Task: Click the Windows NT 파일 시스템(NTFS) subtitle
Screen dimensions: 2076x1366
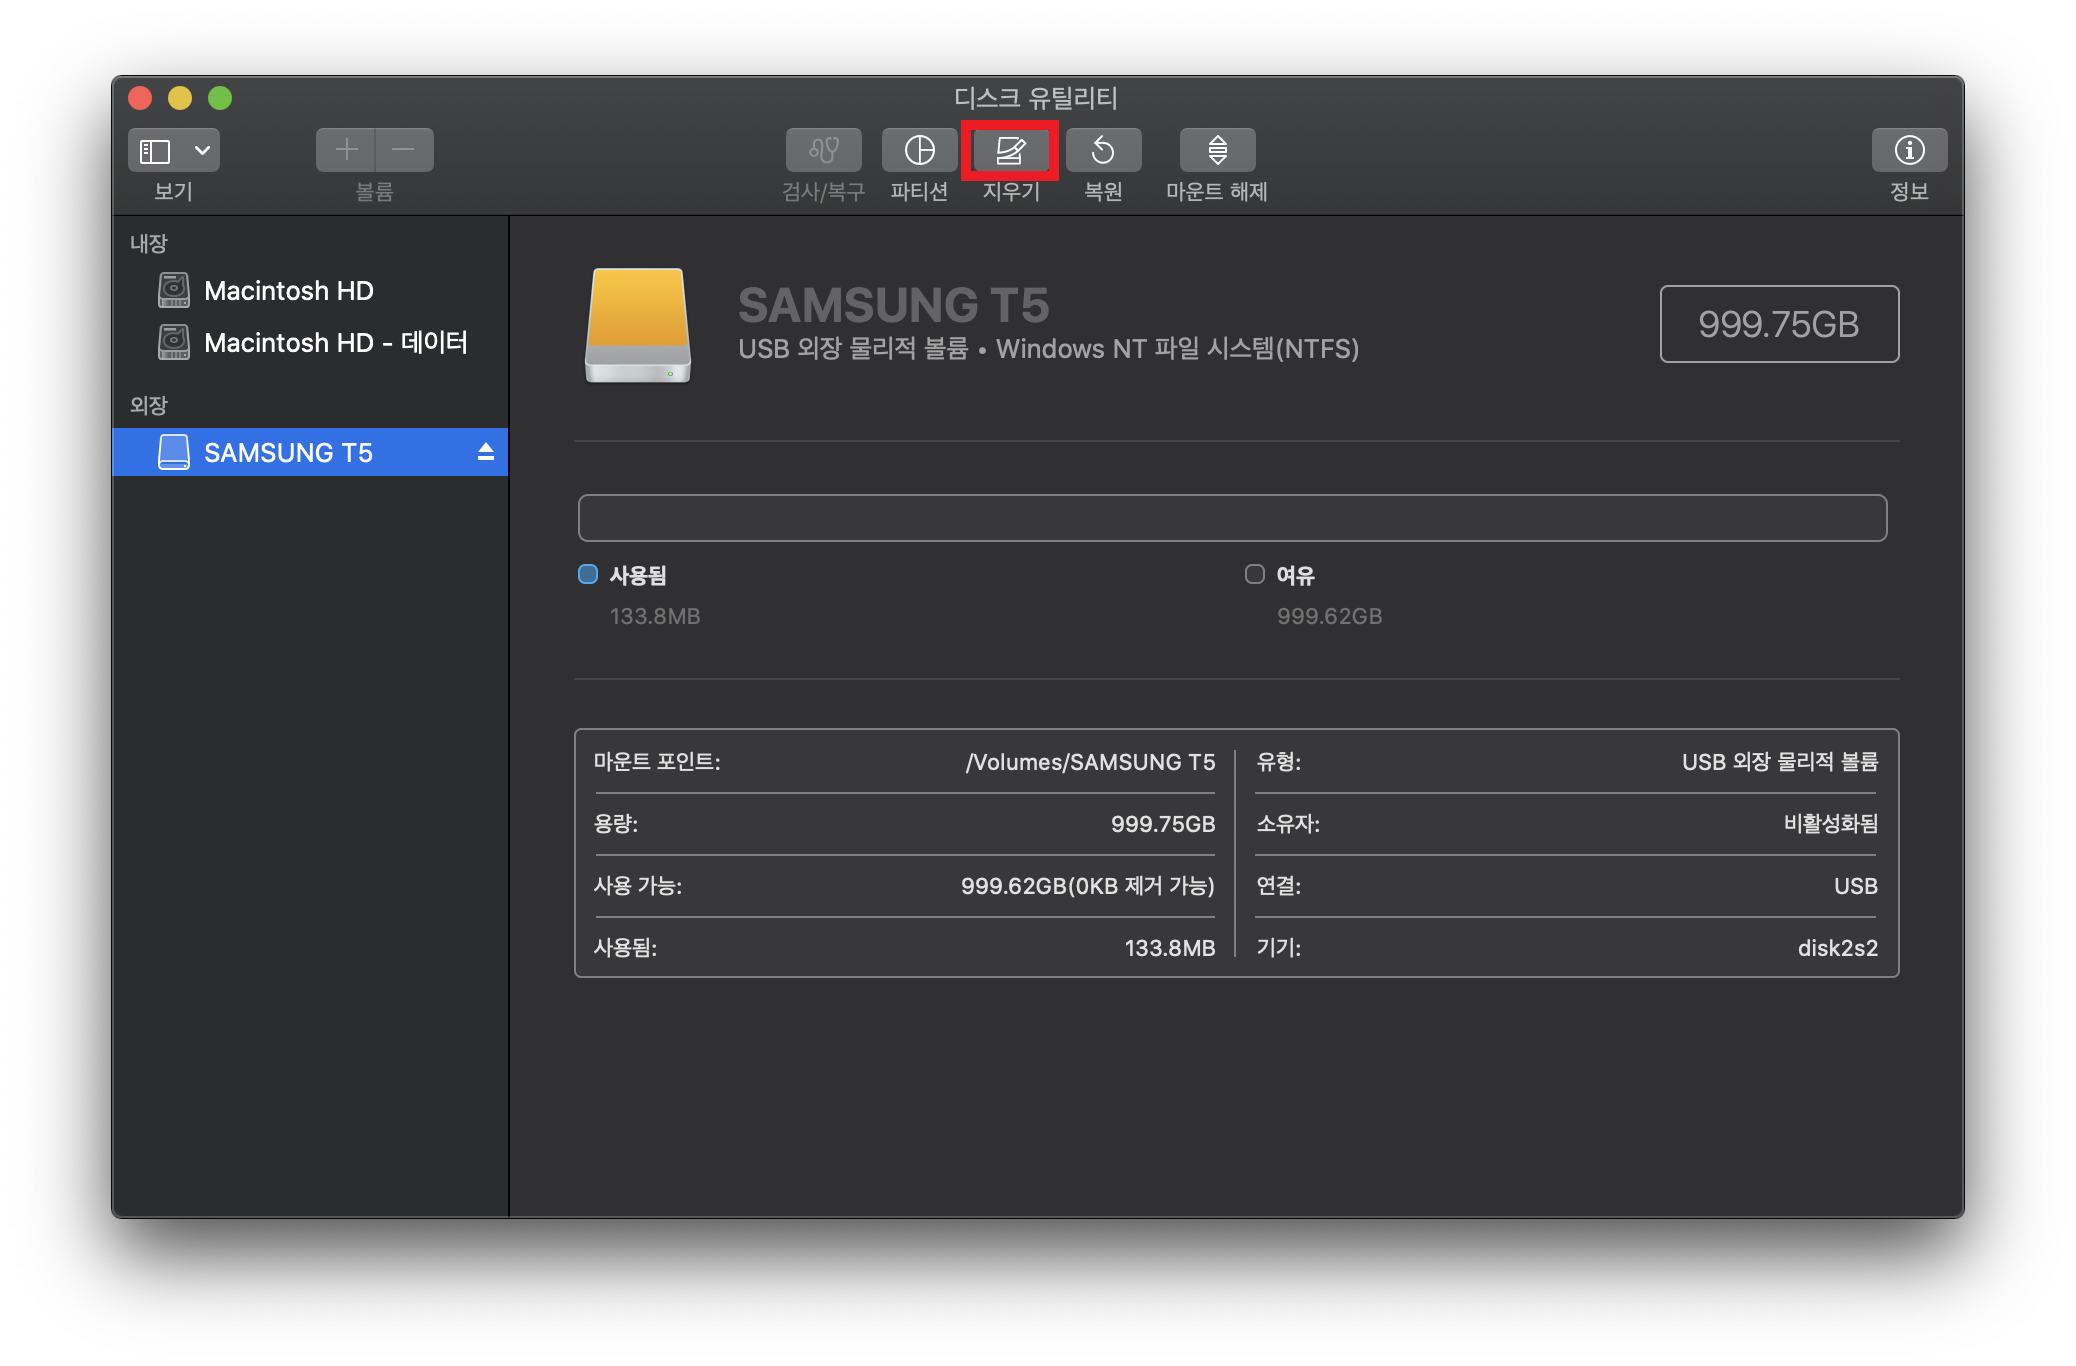Action: pos(1178,349)
